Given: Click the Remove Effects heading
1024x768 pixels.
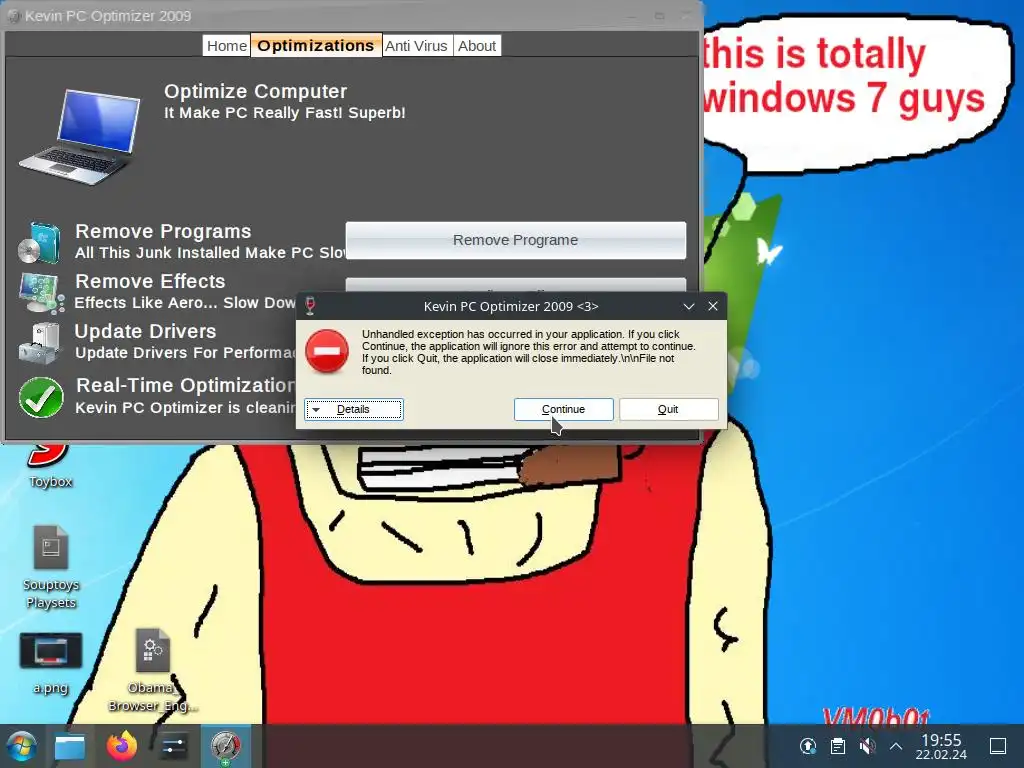Looking at the screenshot, I should (x=150, y=281).
